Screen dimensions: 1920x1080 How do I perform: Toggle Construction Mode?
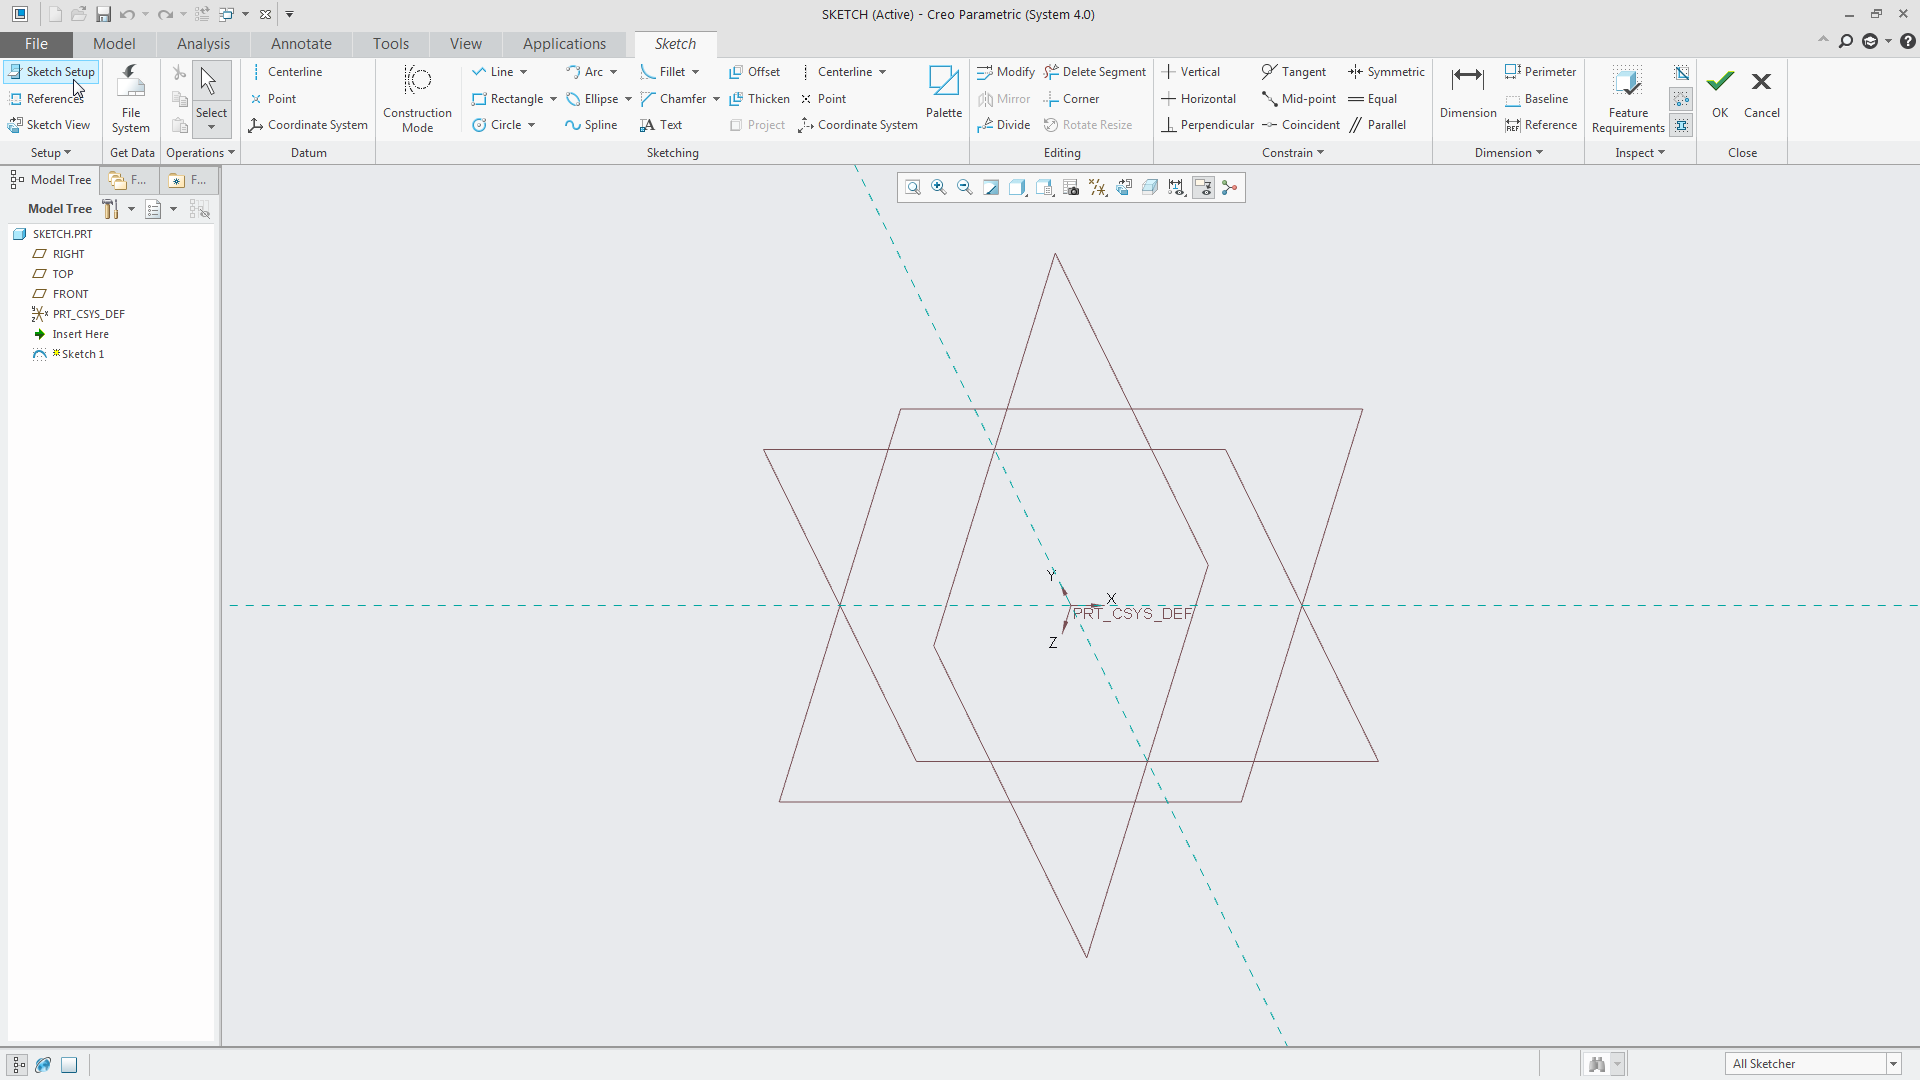[417, 98]
